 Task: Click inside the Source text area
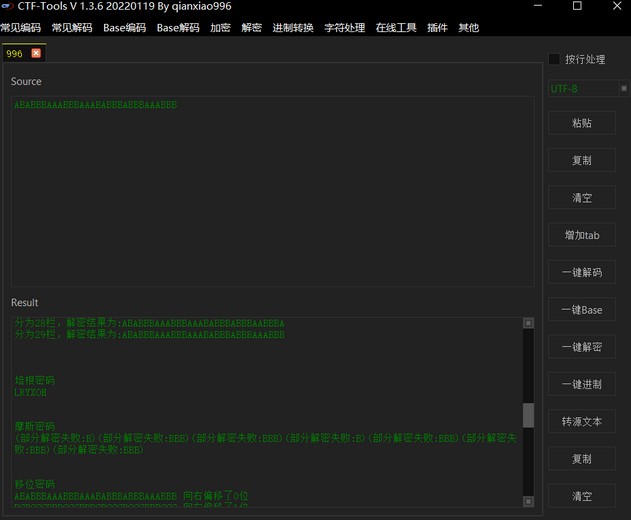pos(270,190)
